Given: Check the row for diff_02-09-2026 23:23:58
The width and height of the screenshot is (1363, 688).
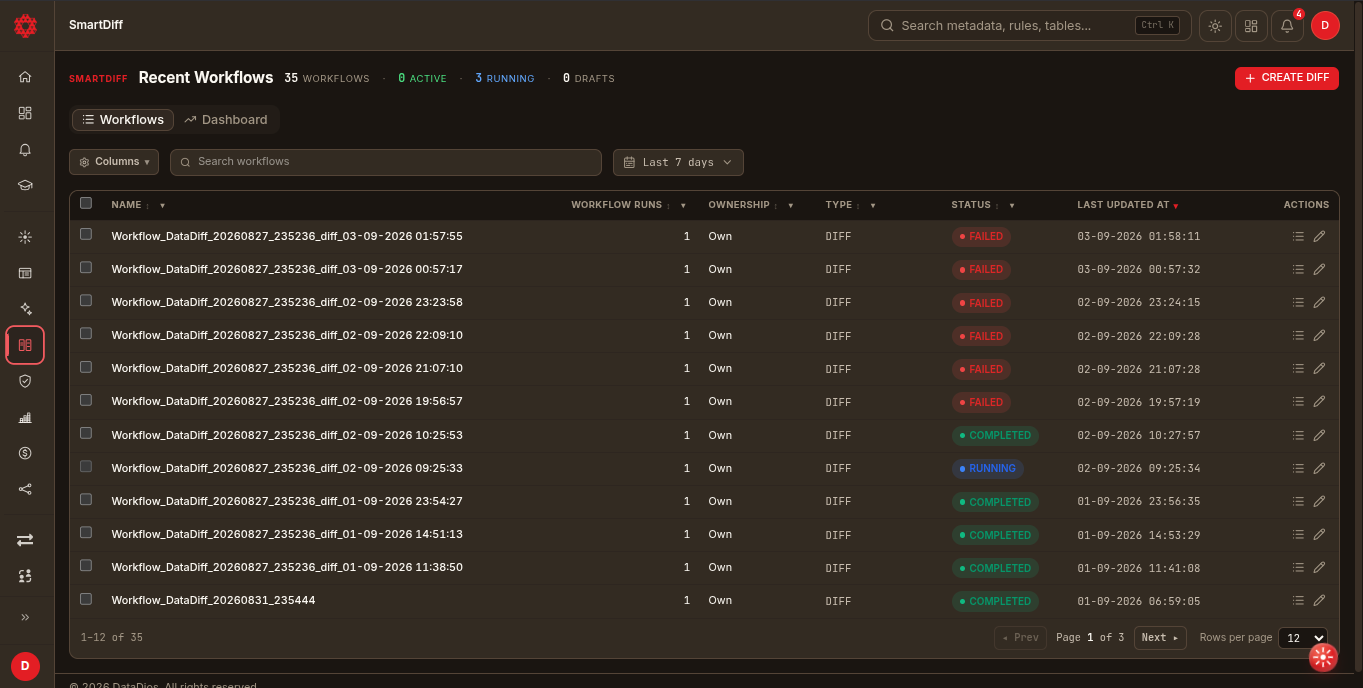Looking at the screenshot, I should 86,300.
